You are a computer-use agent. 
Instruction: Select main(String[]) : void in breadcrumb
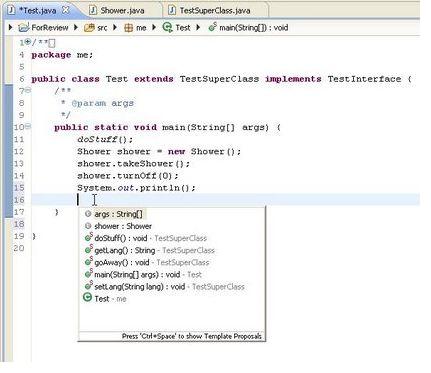[x=254, y=27]
